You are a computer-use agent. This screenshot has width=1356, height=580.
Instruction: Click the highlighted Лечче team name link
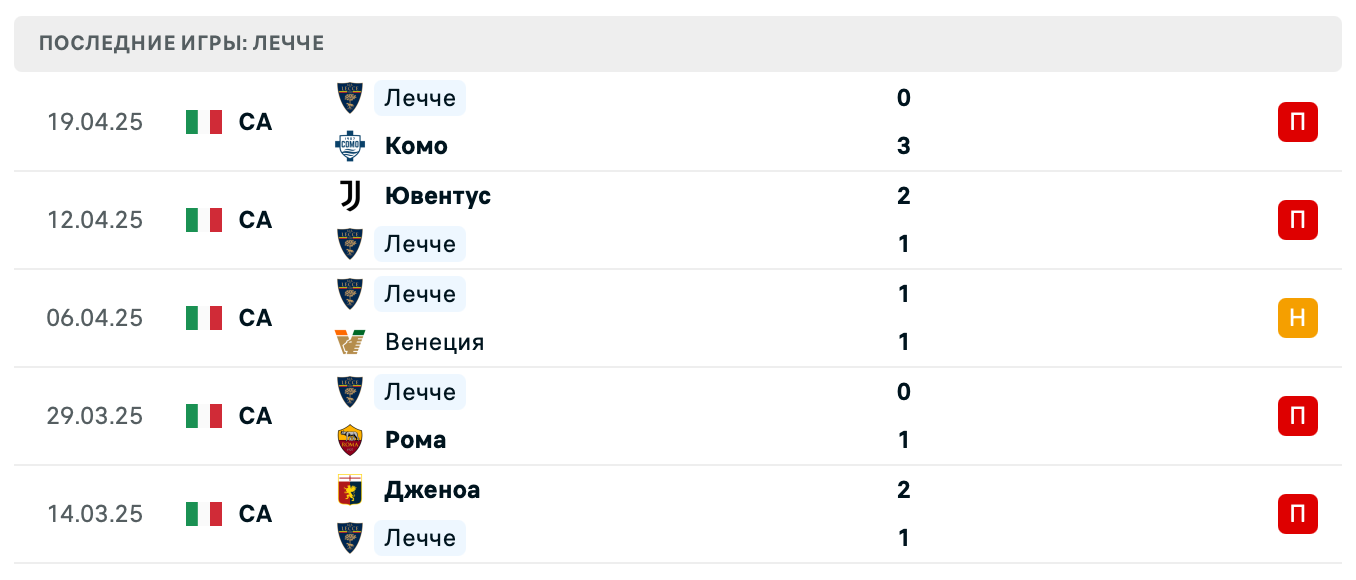pyautogui.click(x=419, y=98)
